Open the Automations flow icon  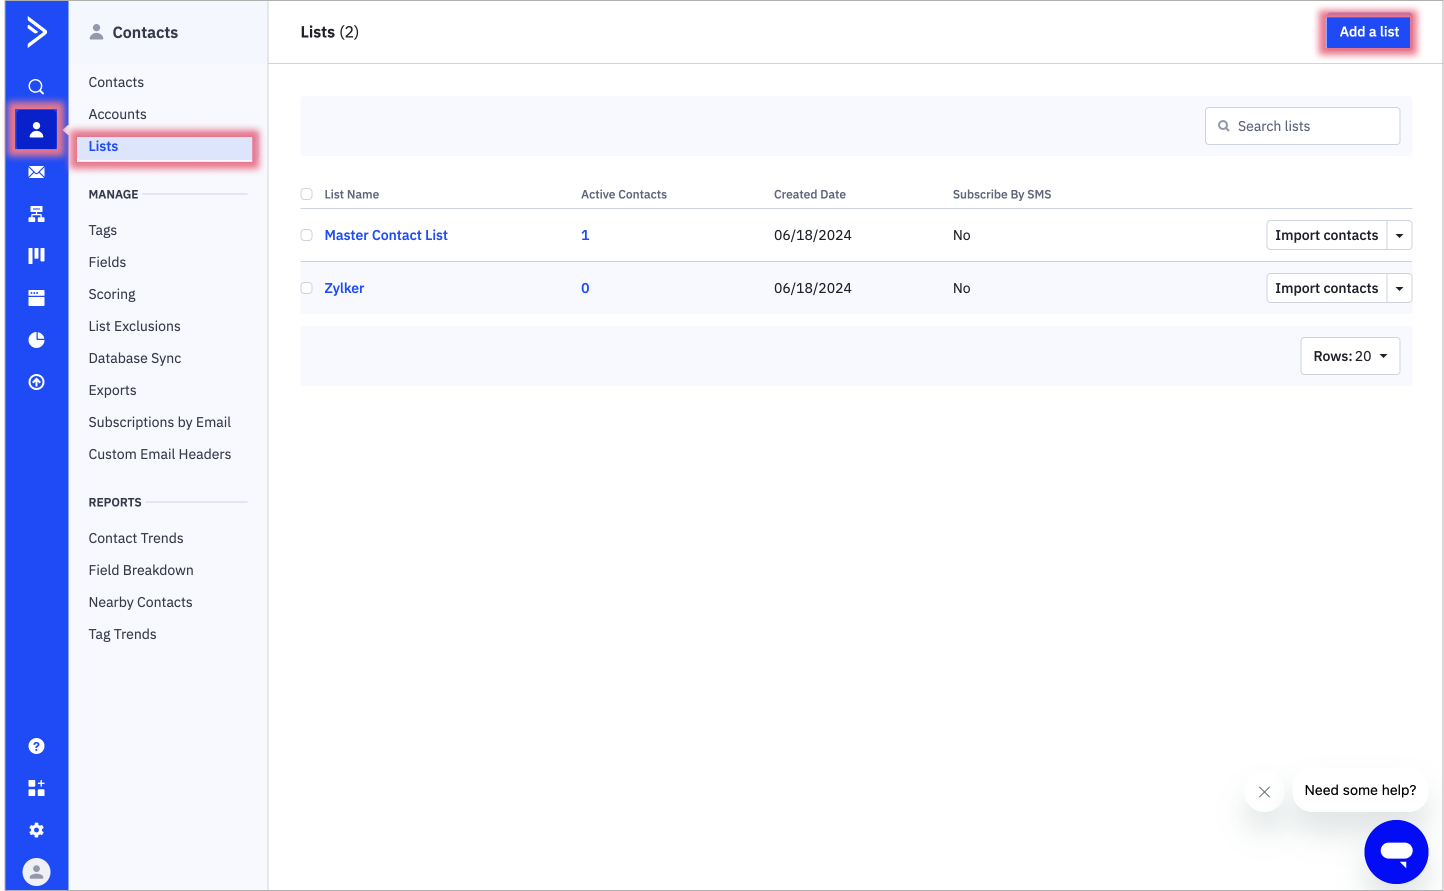(36, 214)
